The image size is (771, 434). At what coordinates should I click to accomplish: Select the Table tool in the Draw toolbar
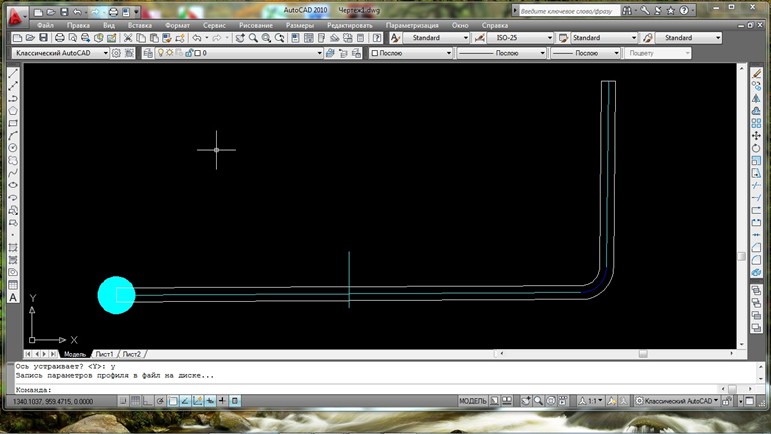(x=13, y=285)
